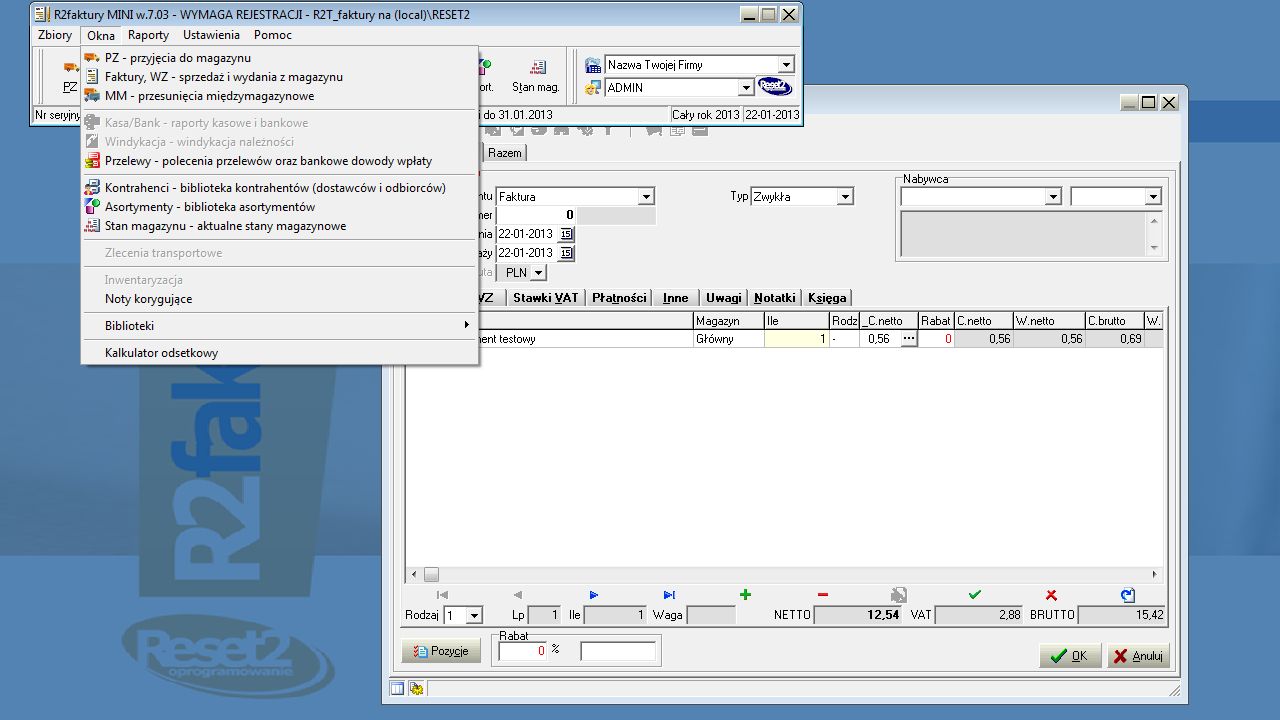The height and width of the screenshot is (720, 1280).
Task: Open Kalkulator odsetkowy from the menu
Action: (279, 353)
